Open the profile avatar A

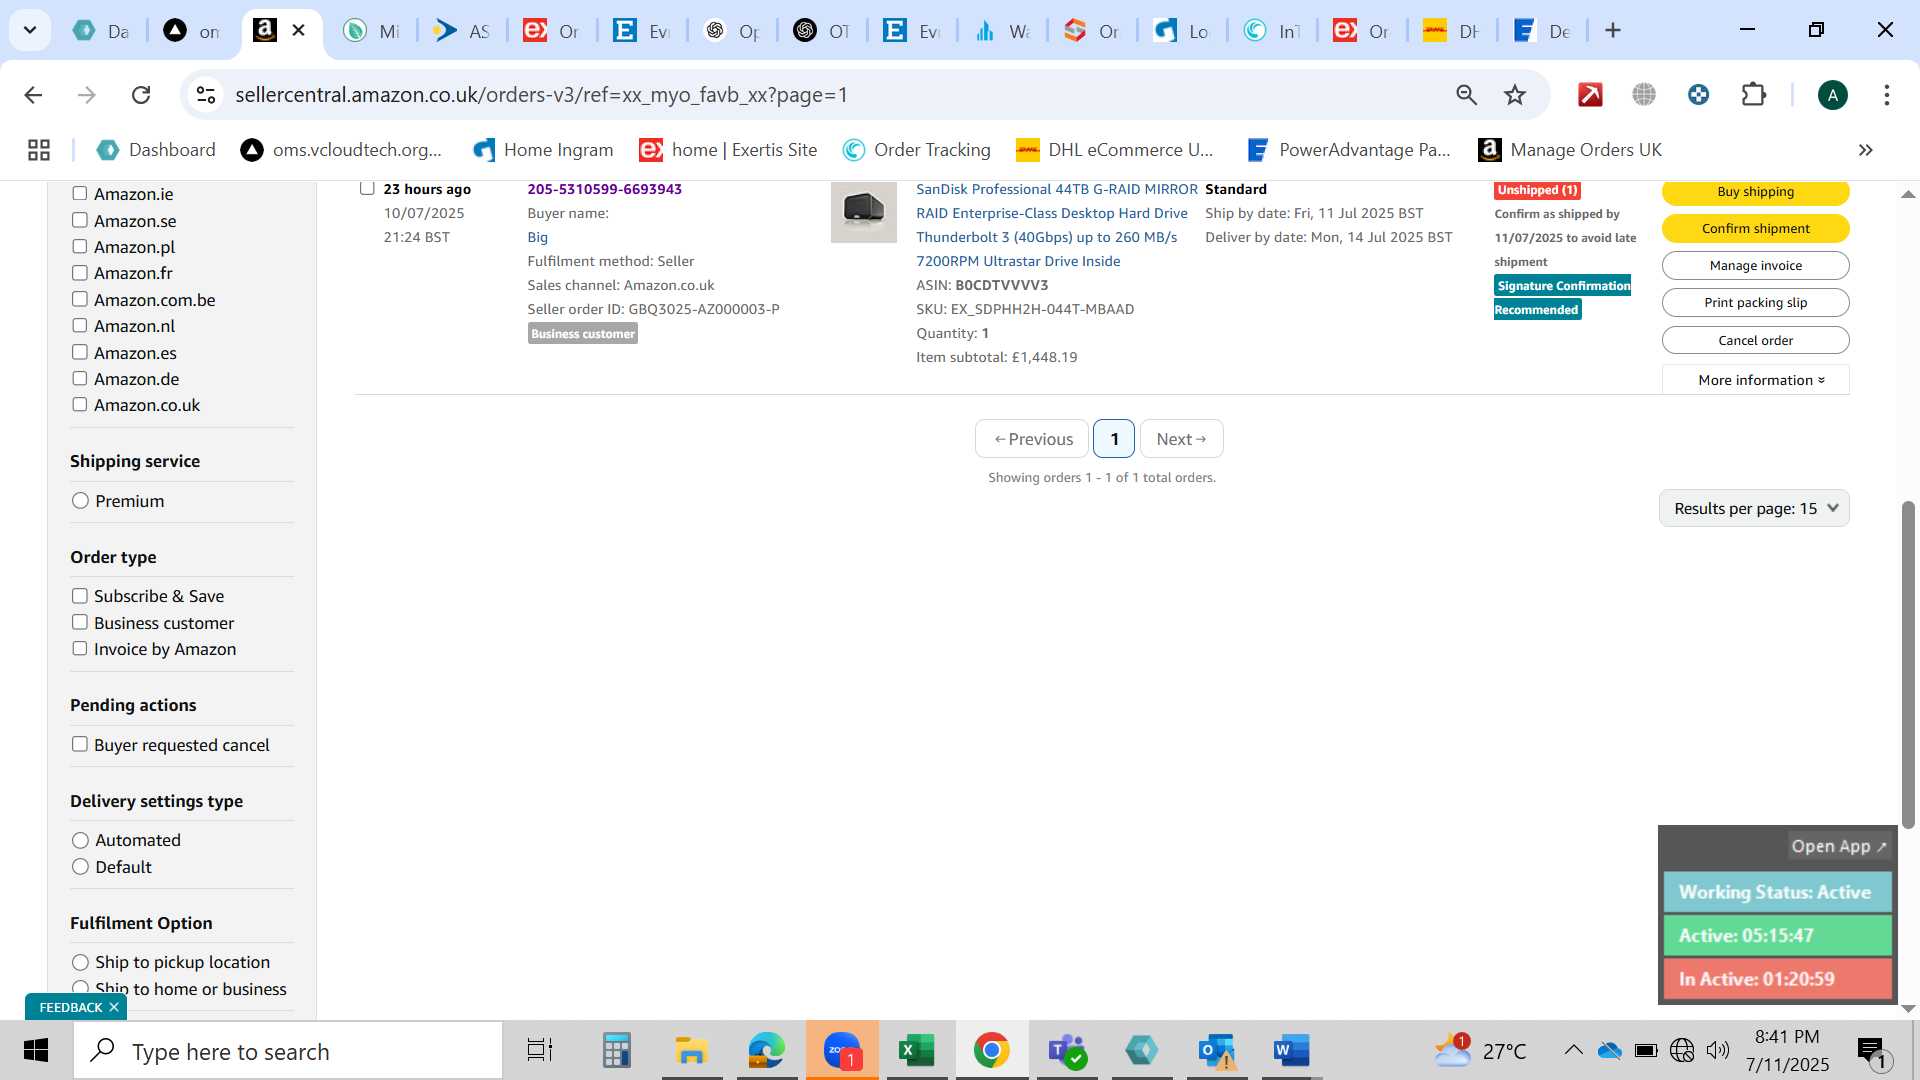click(1832, 95)
